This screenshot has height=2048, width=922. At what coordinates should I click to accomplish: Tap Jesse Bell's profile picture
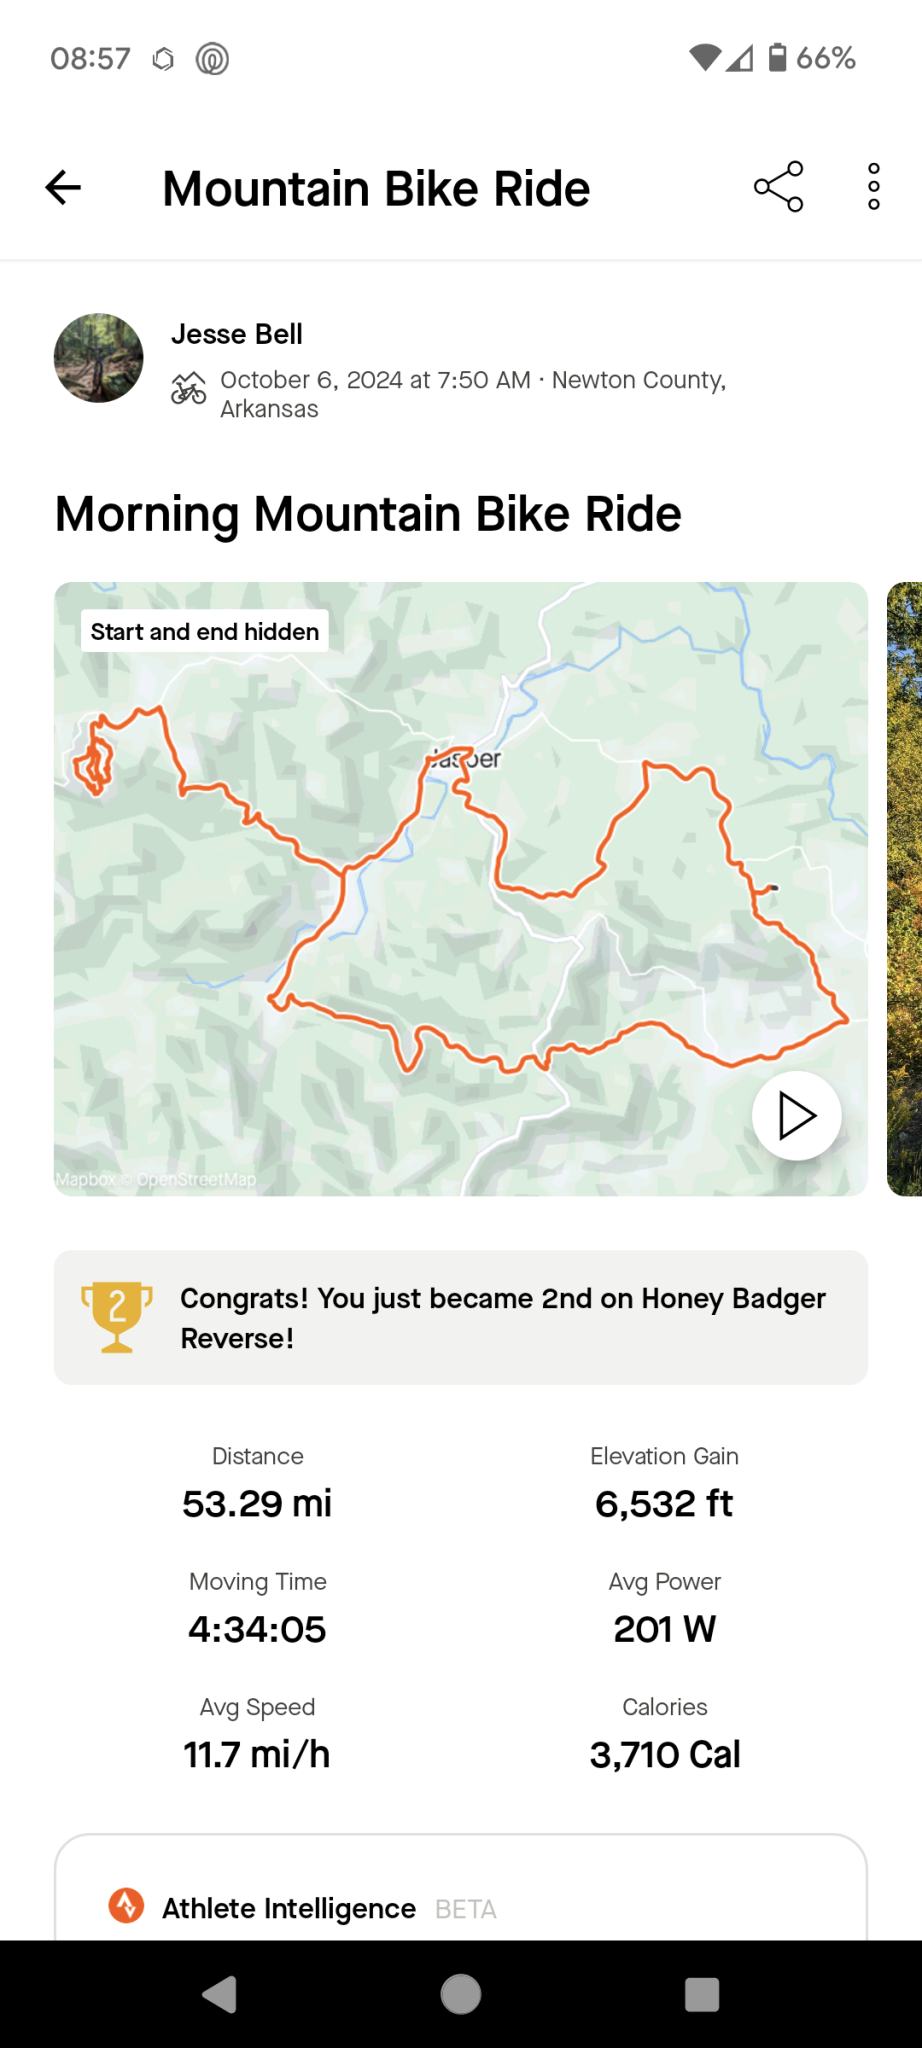98,358
